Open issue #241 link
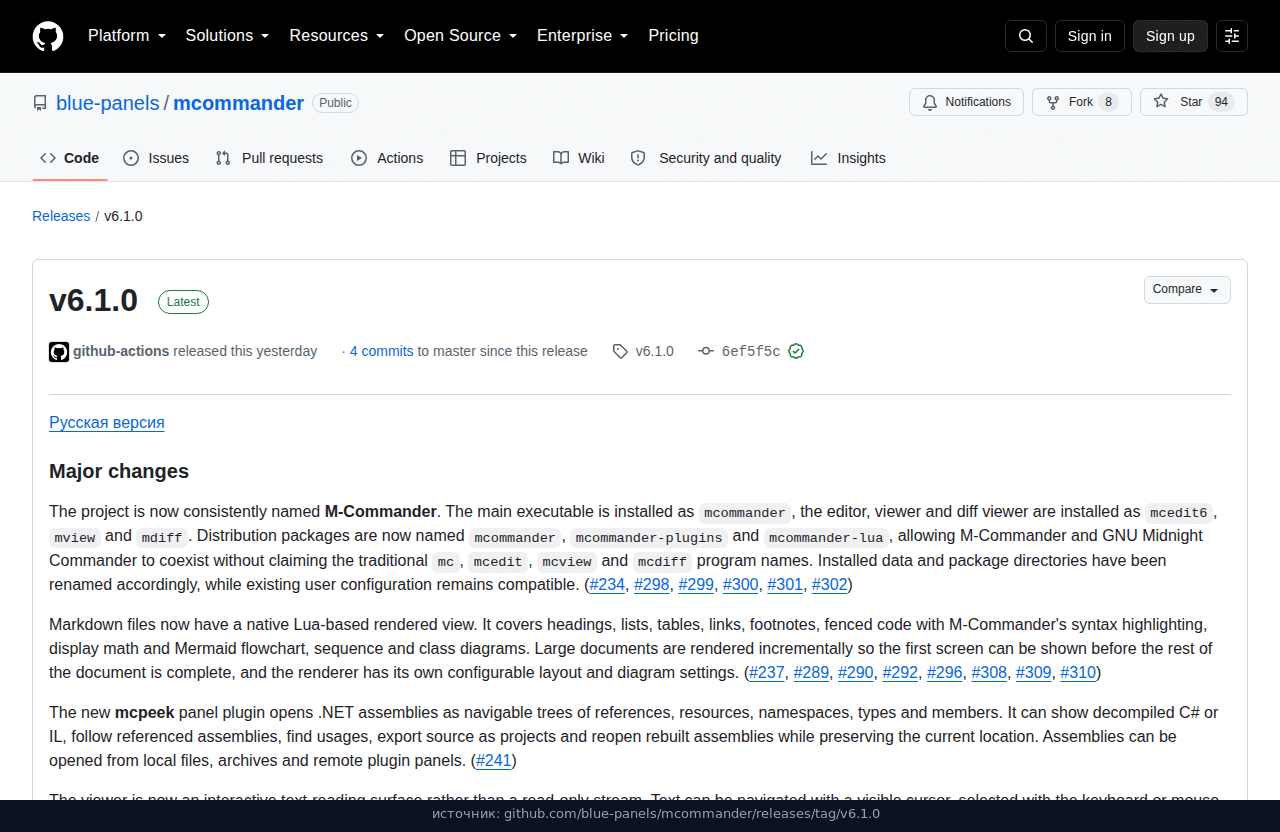The height and width of the screenshot is (832, 1280). tap(494, 761)
